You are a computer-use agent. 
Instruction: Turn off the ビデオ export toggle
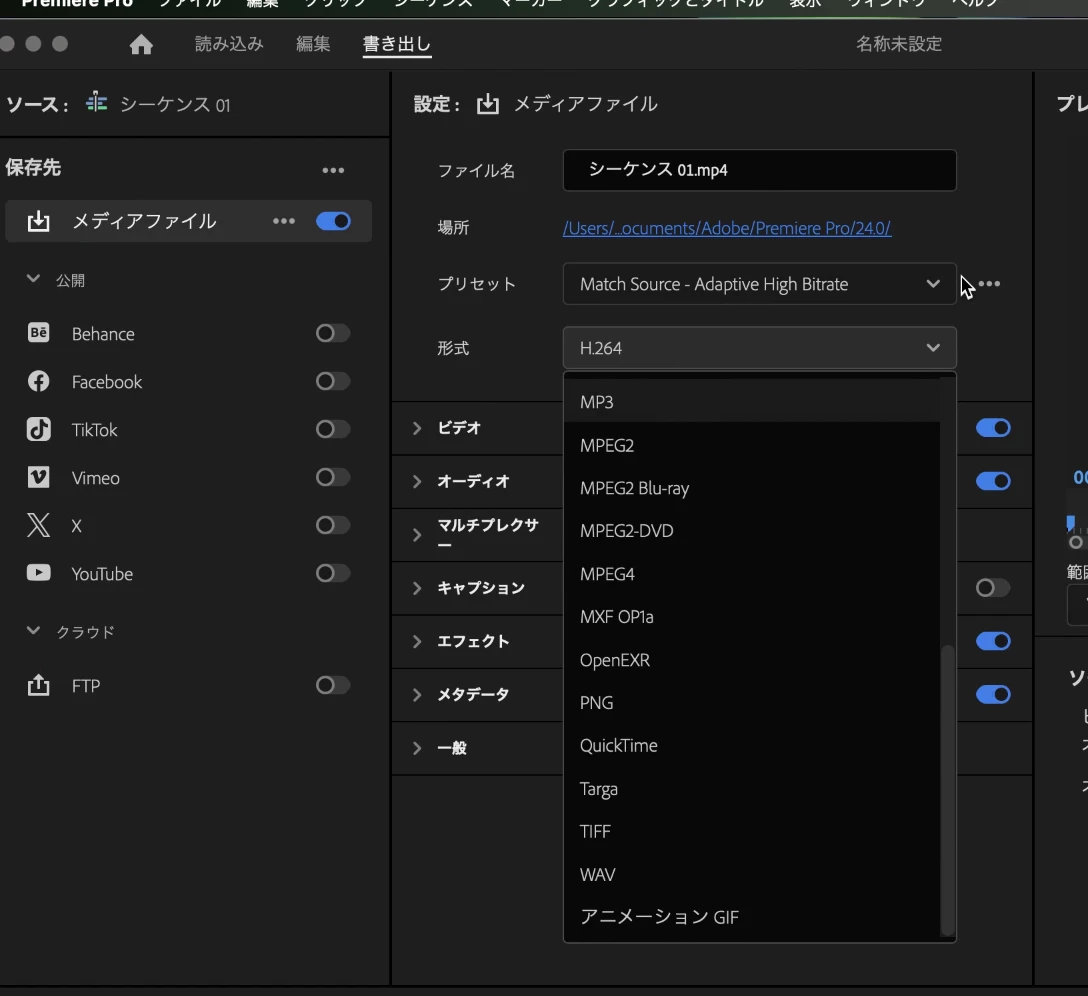(993, 428)
